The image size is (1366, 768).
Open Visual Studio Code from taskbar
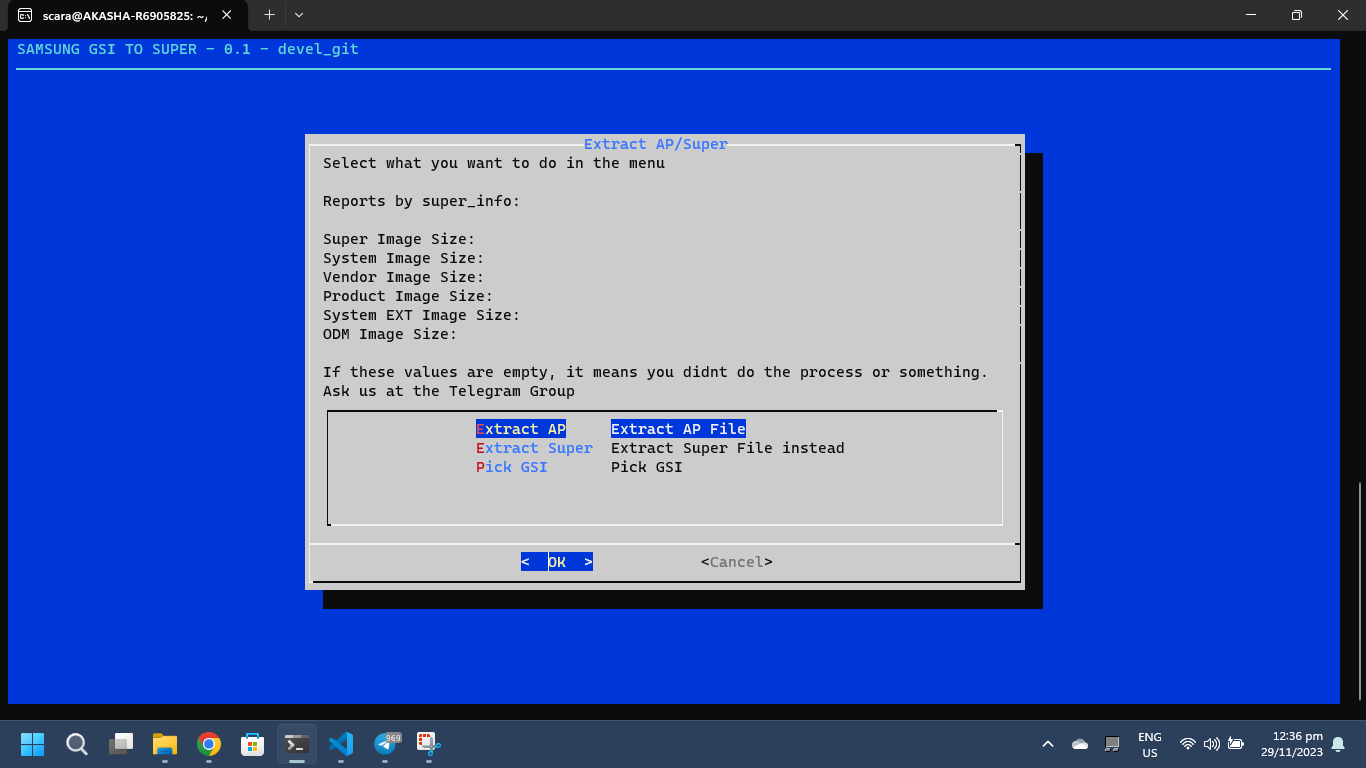click(x=341, y=744)
